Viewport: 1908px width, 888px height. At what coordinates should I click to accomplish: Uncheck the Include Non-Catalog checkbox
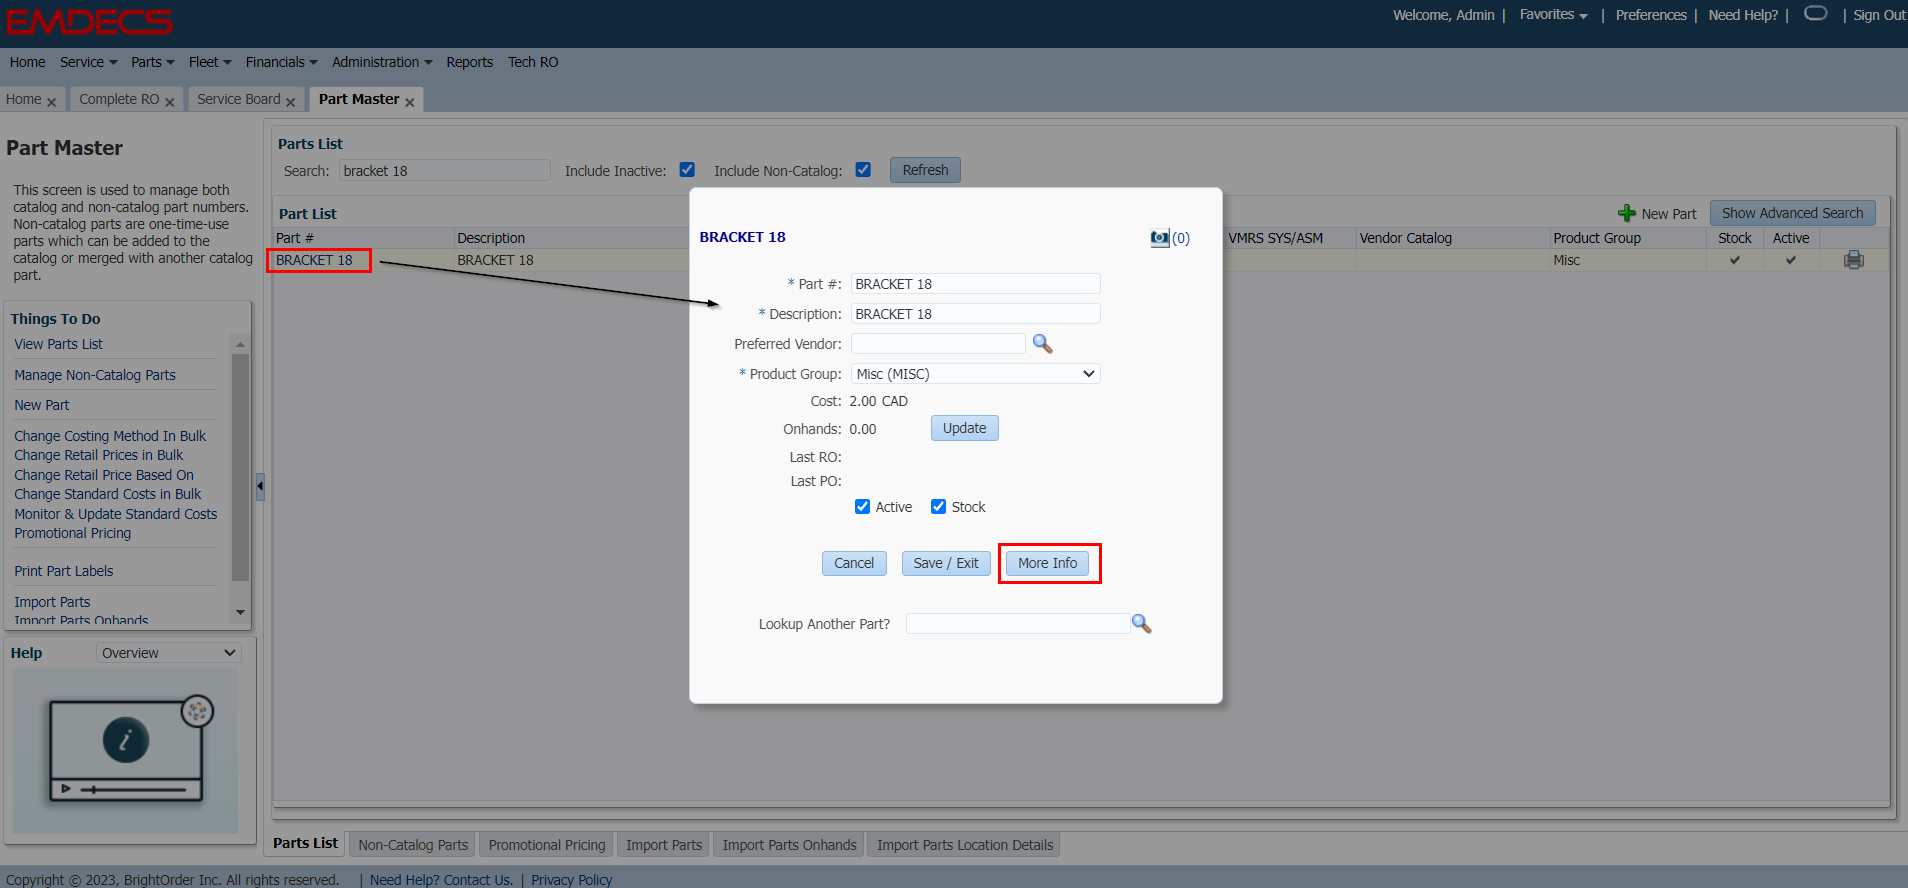[x=863, y=170]
